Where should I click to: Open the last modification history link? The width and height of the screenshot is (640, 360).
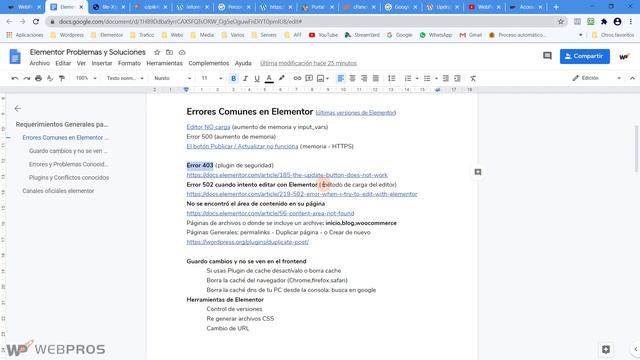(x=308, y=63)
